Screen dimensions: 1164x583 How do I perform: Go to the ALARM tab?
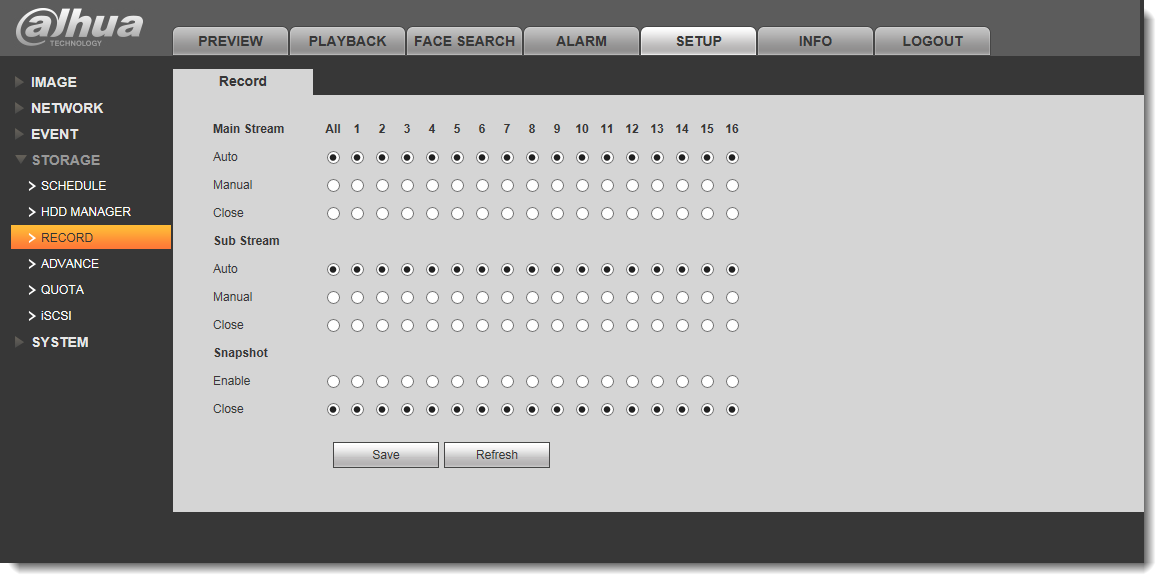coord(581,41)
